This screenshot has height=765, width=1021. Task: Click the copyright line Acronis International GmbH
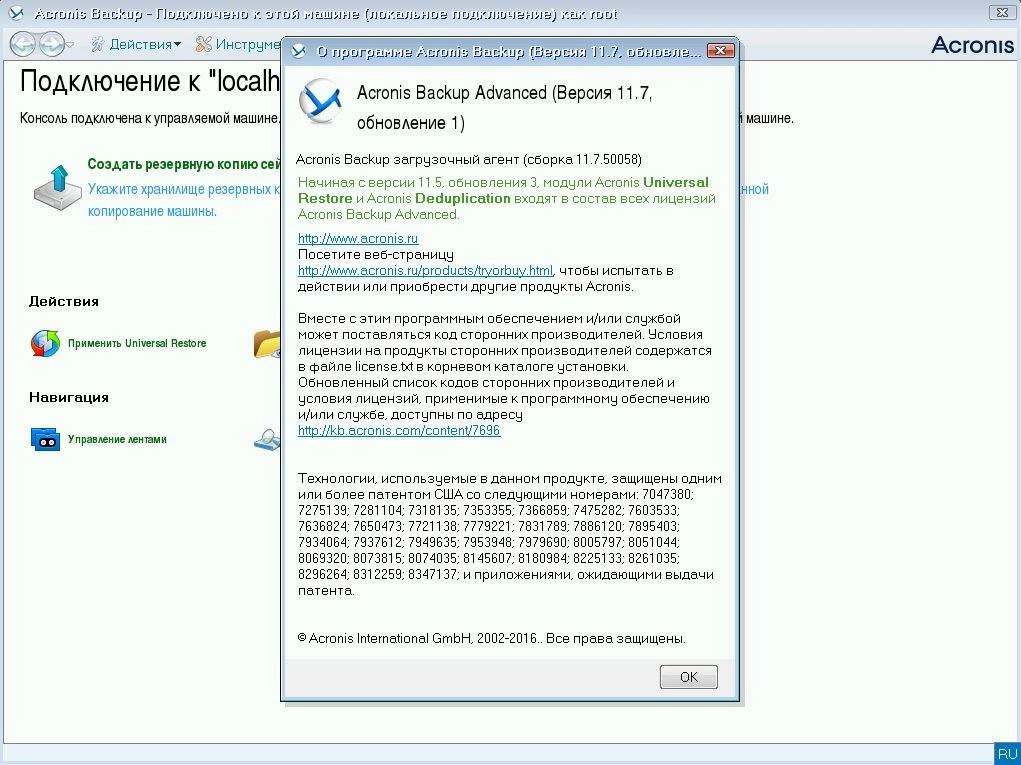(492, 639)
